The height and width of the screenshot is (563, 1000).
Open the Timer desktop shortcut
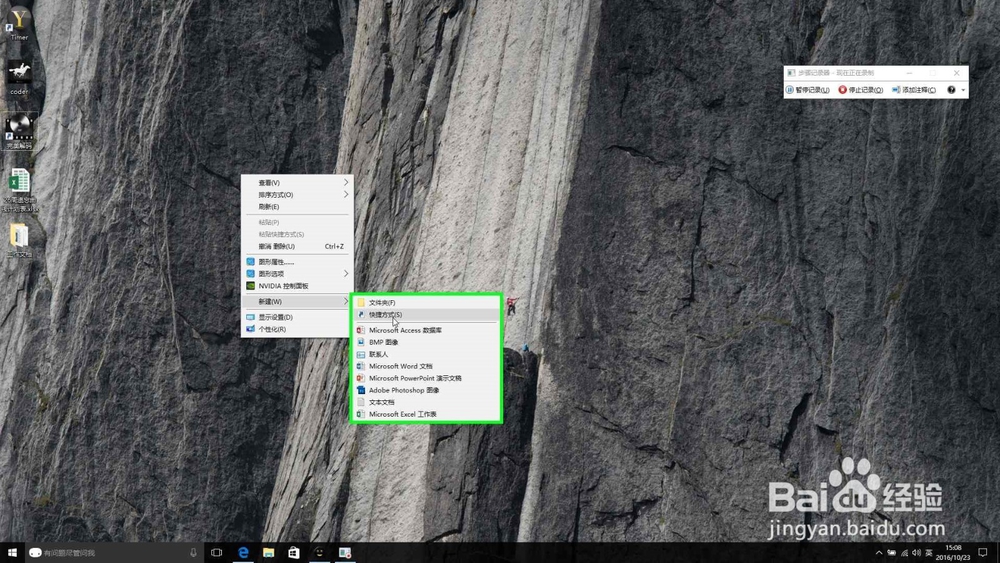pyautogui.click(x=19, y=24)
